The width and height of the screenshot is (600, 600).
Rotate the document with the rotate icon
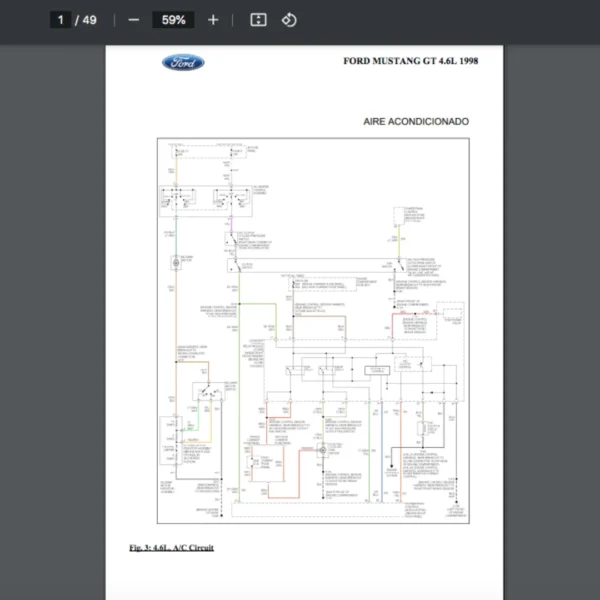coord(289,20)
